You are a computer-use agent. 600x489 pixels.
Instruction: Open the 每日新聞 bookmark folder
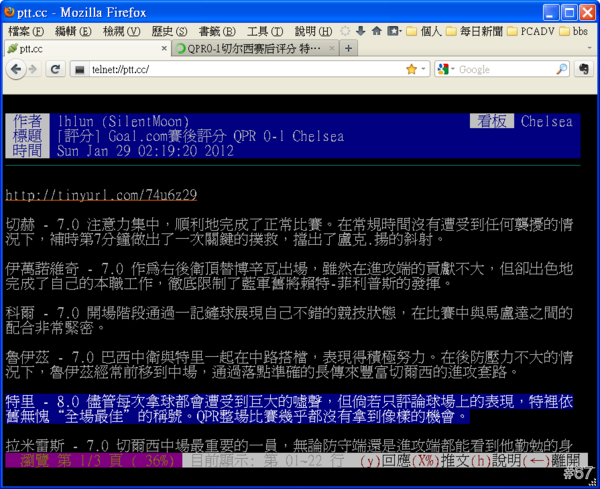(474, 31)
